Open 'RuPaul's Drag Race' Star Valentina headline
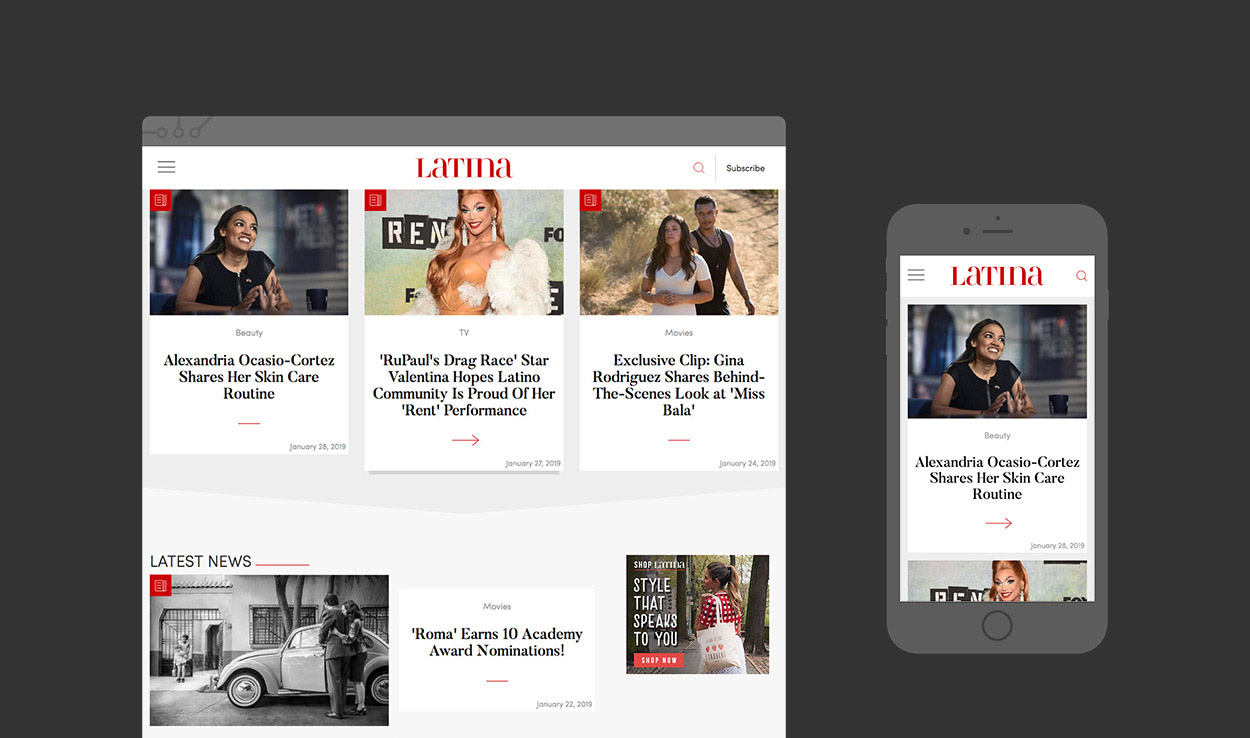The height and width of the screenshot is (738, 1250). 464,385
